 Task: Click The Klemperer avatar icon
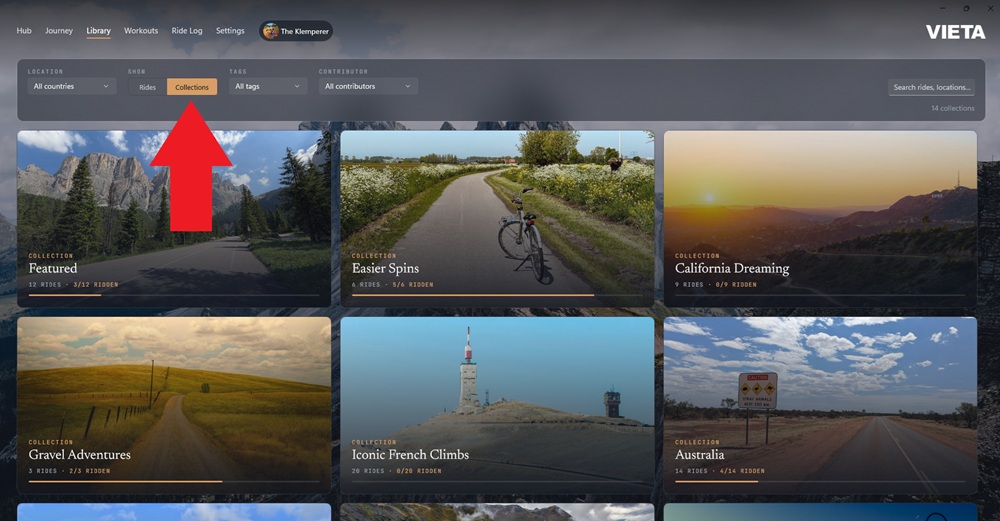(270, 31)
